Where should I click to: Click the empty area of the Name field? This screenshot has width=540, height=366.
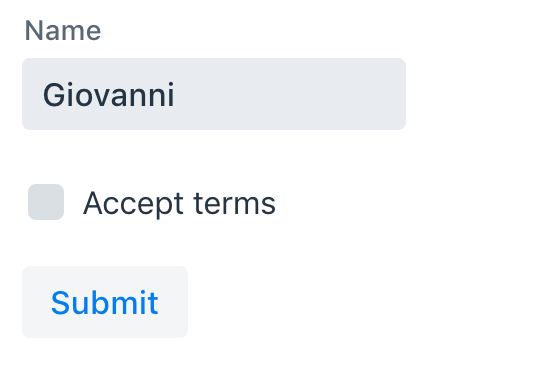tap(289, 94)
